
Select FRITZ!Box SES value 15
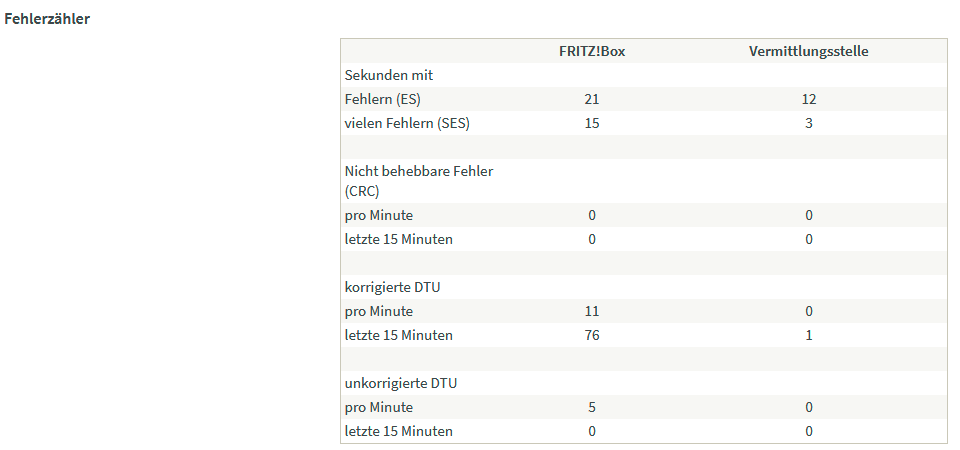pos(592,123)
